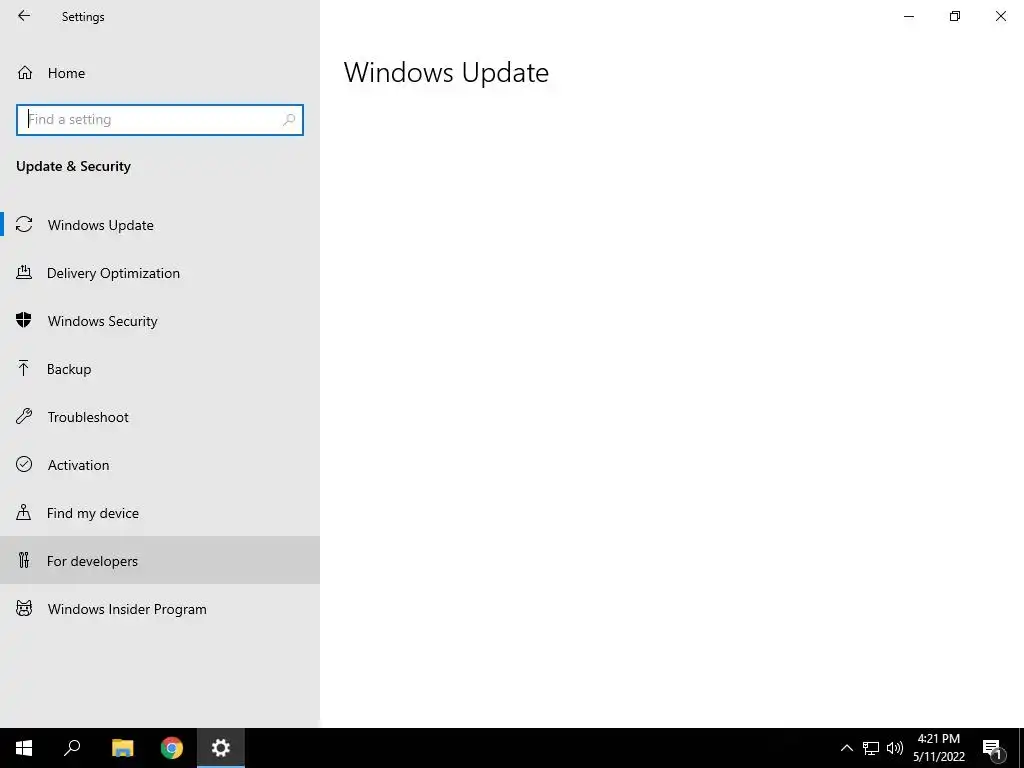Screen dimensions: 1024x768
Task: Focus the Find a setting field
Action: [x=160, y=120]
